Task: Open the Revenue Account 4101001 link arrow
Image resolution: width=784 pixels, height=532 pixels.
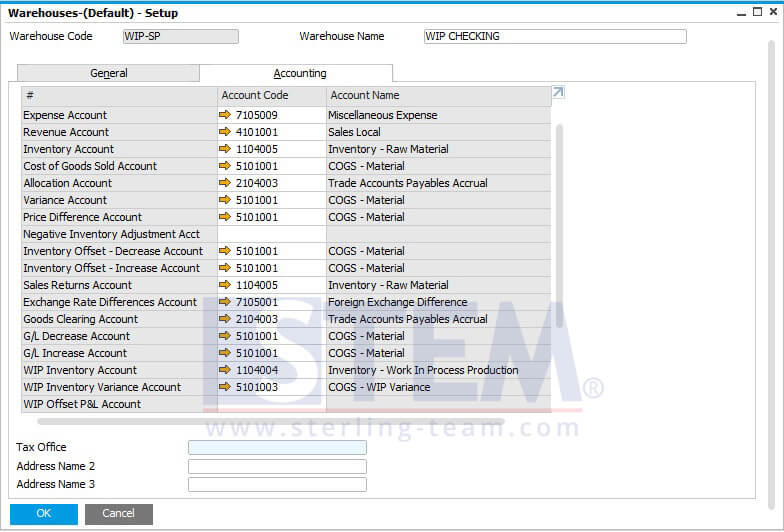Action: coord(224,132)
